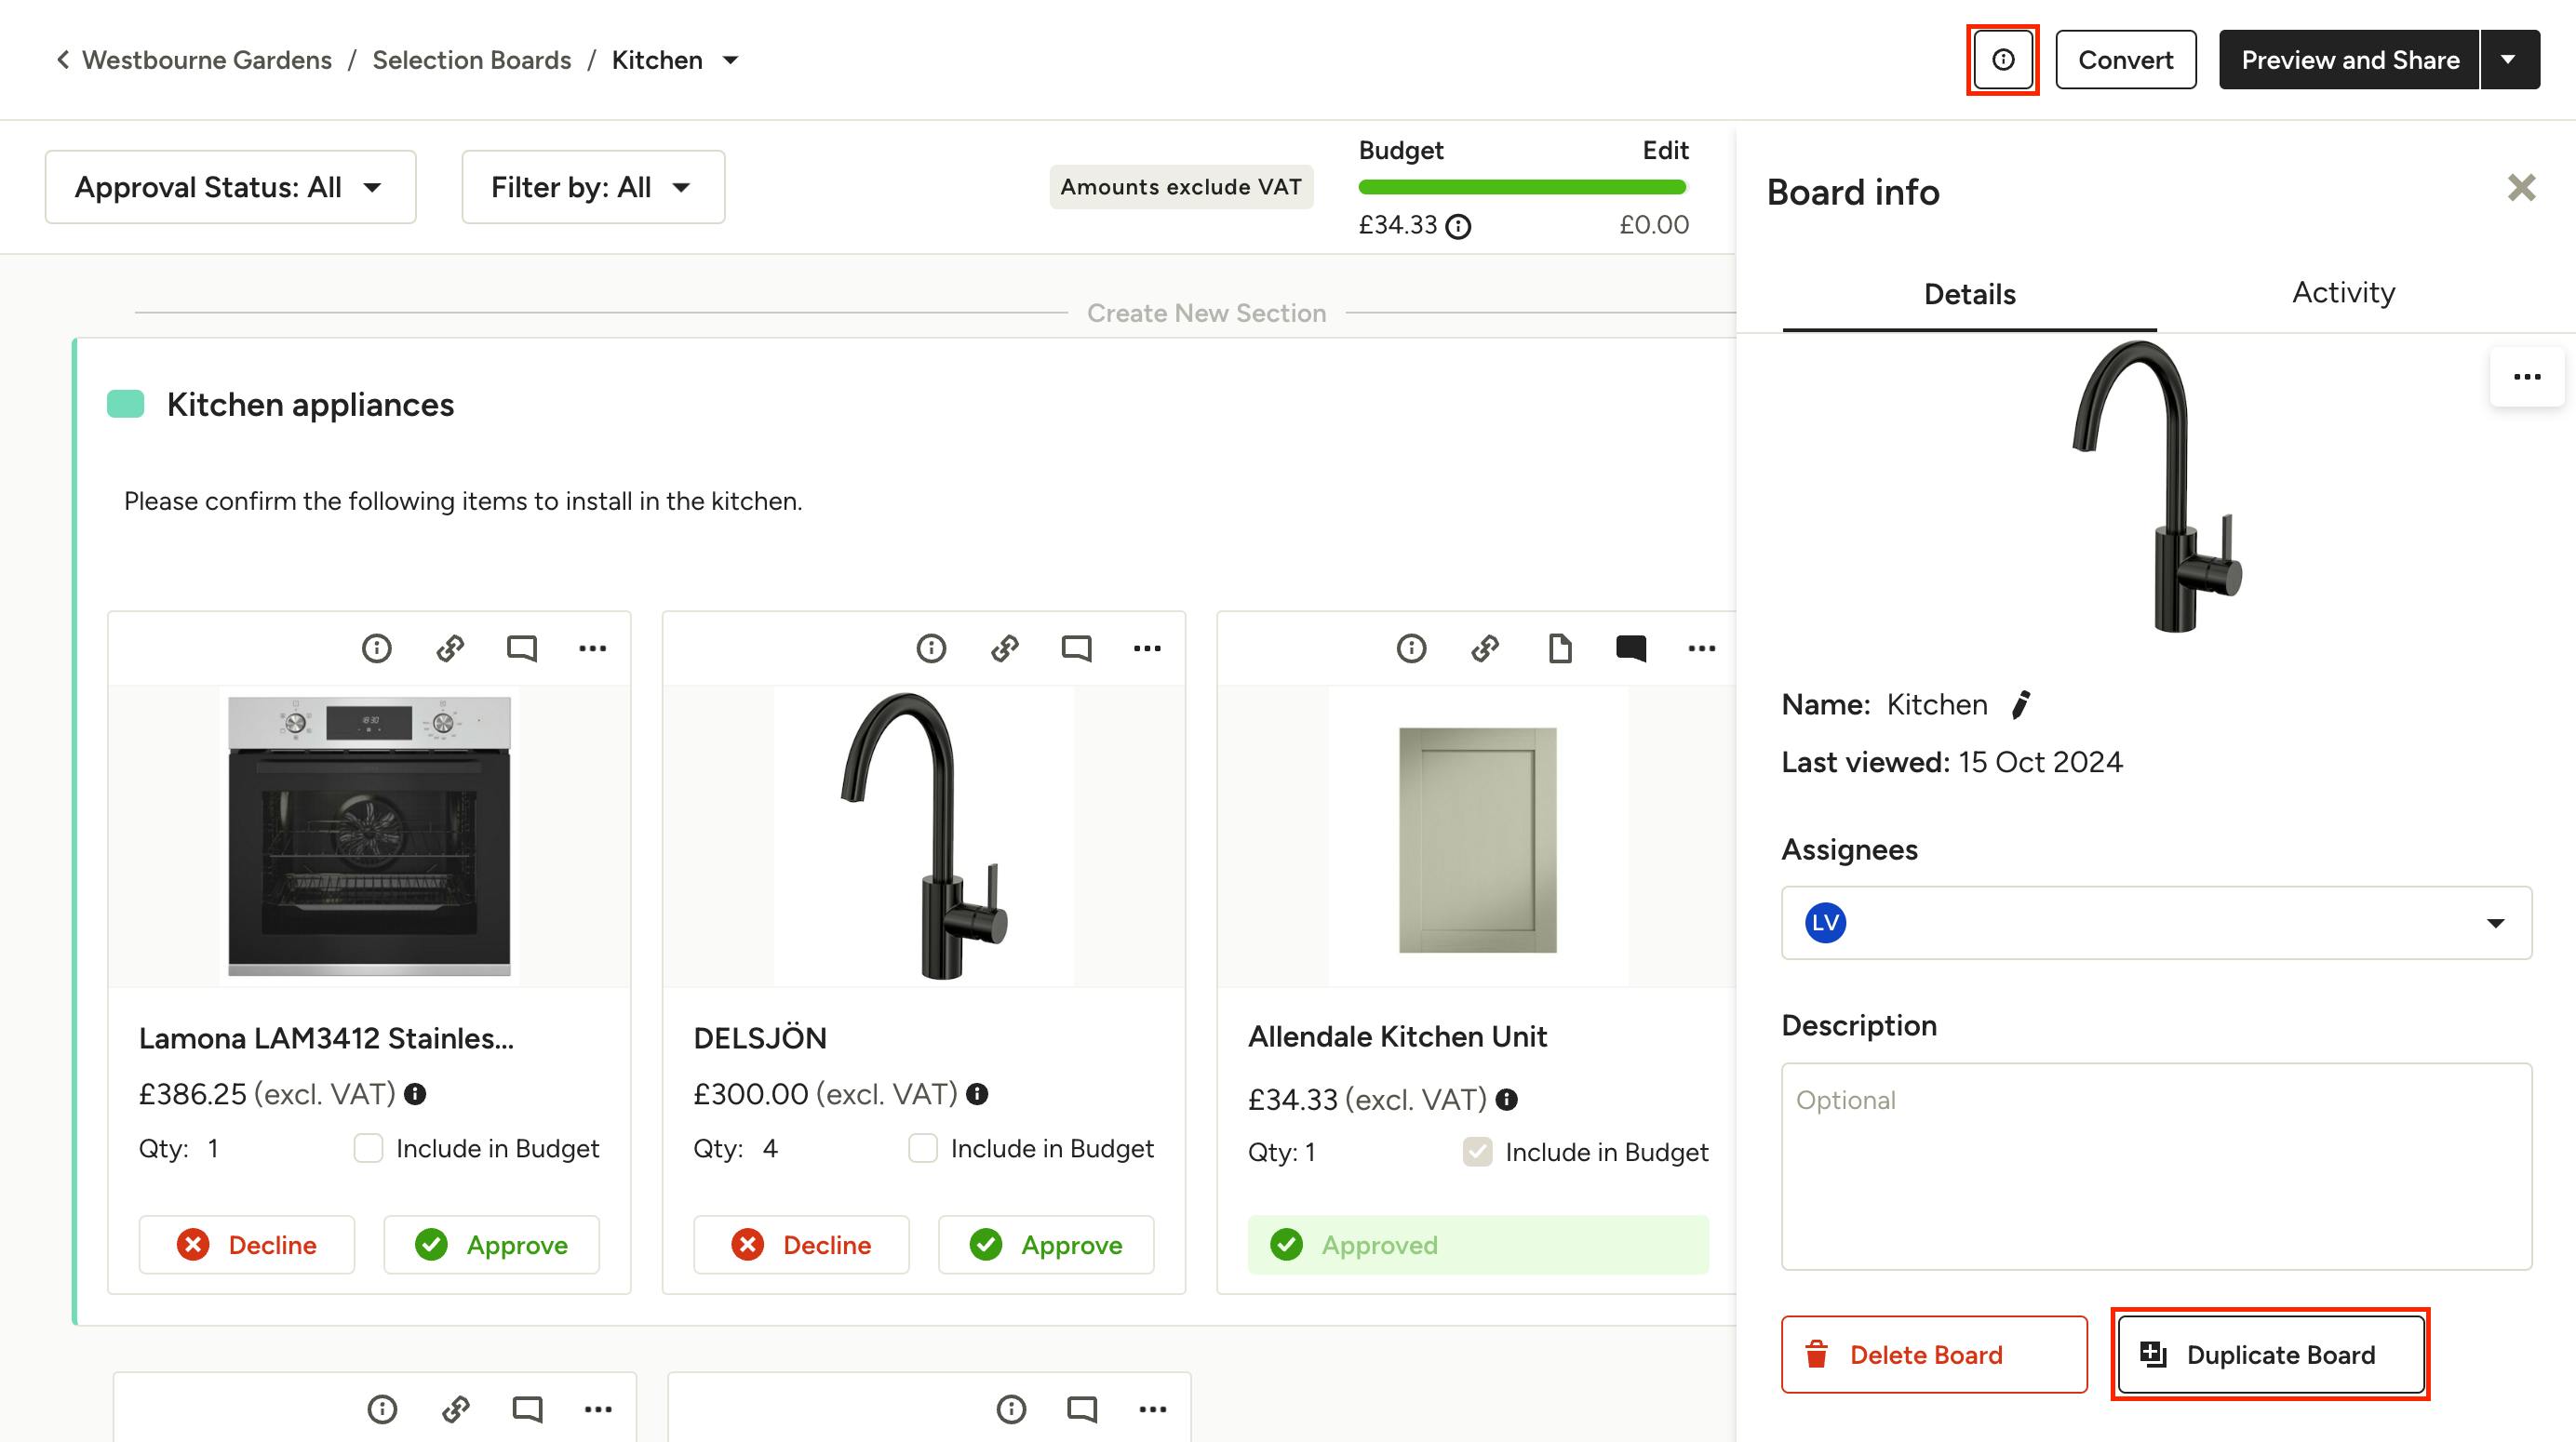Viewport: 2576px width, 1442px height.
Task: Open the Assignees dropdown
Action: click(2156, 922)
